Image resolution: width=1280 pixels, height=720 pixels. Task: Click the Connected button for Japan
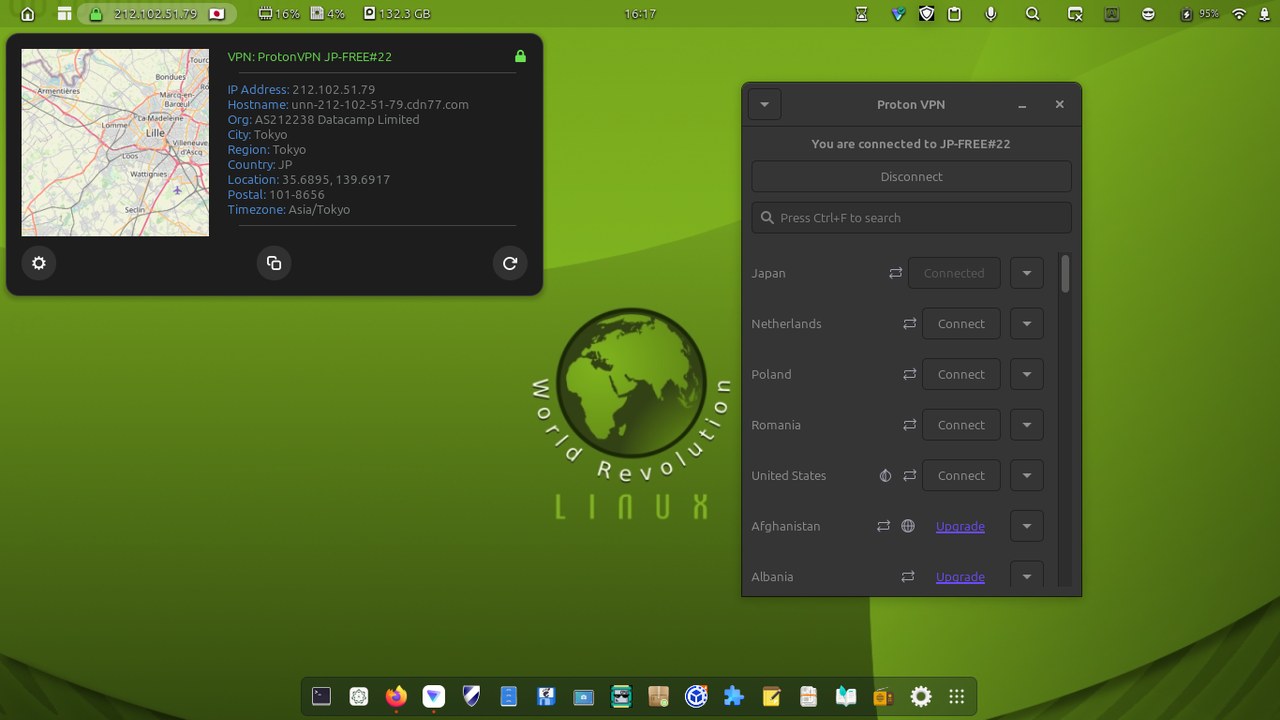[954, 273]
